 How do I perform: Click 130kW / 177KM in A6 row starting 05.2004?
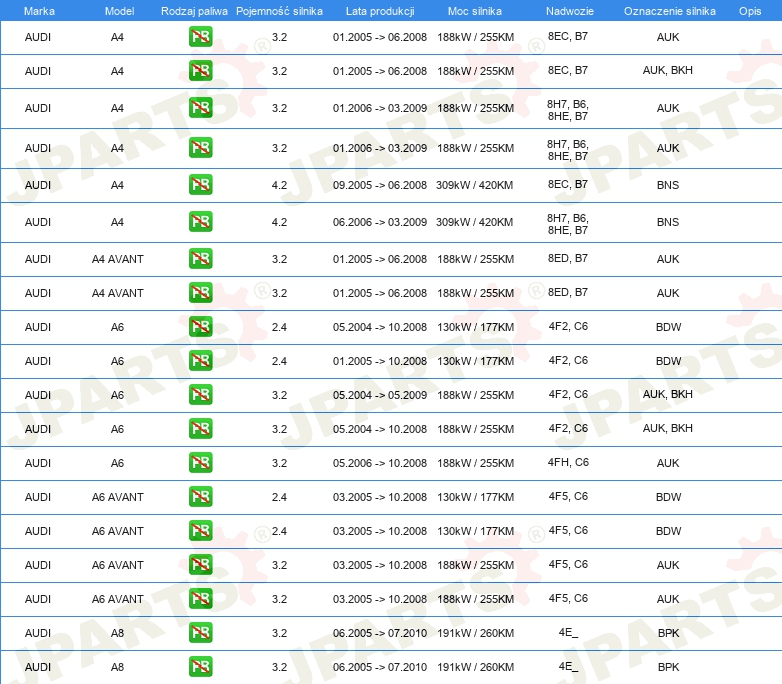pyautogui.click(x=476, y=327)
